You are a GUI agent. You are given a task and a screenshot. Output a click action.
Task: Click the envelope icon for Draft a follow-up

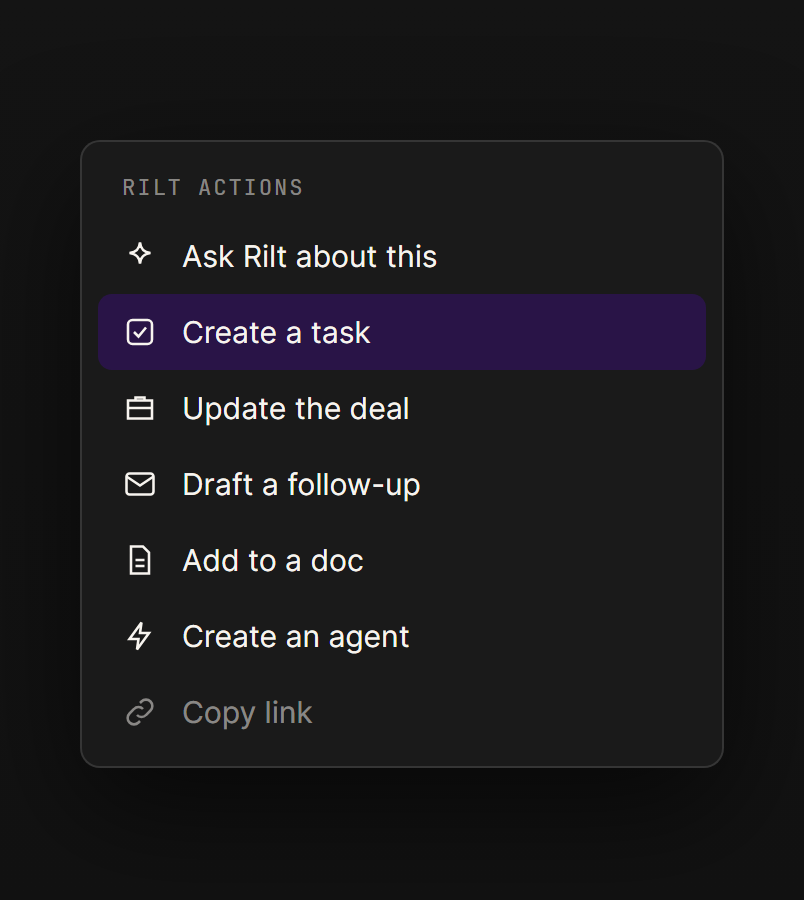[140, 484]
